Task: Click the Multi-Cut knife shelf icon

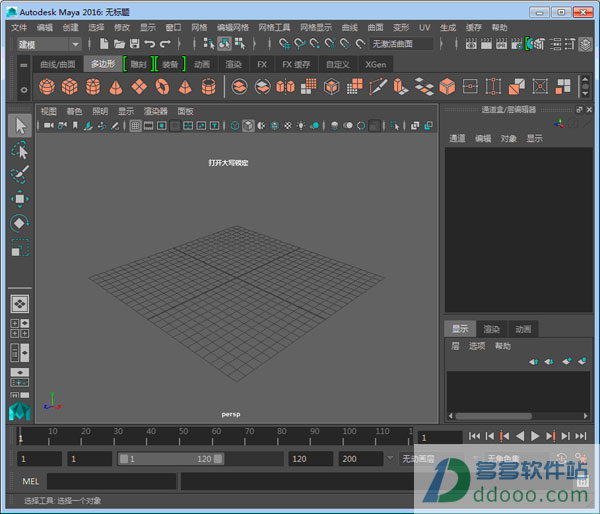Action: (x=378, y=86)
